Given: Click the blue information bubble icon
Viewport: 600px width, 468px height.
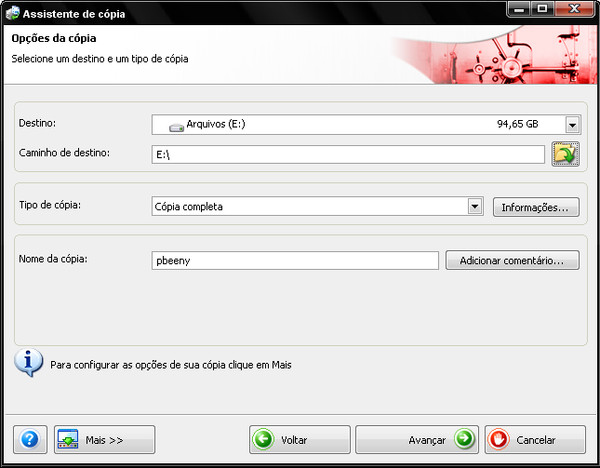Looking at the screenshot, I should [28, 362].
